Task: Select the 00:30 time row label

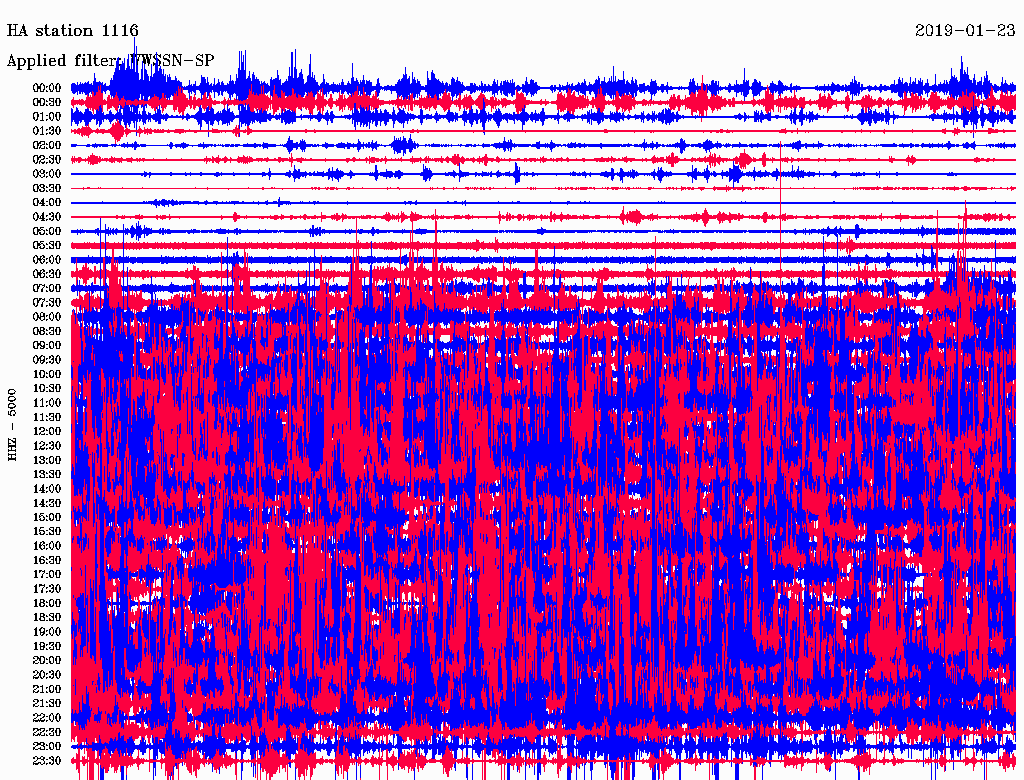Action: [47, 103]
